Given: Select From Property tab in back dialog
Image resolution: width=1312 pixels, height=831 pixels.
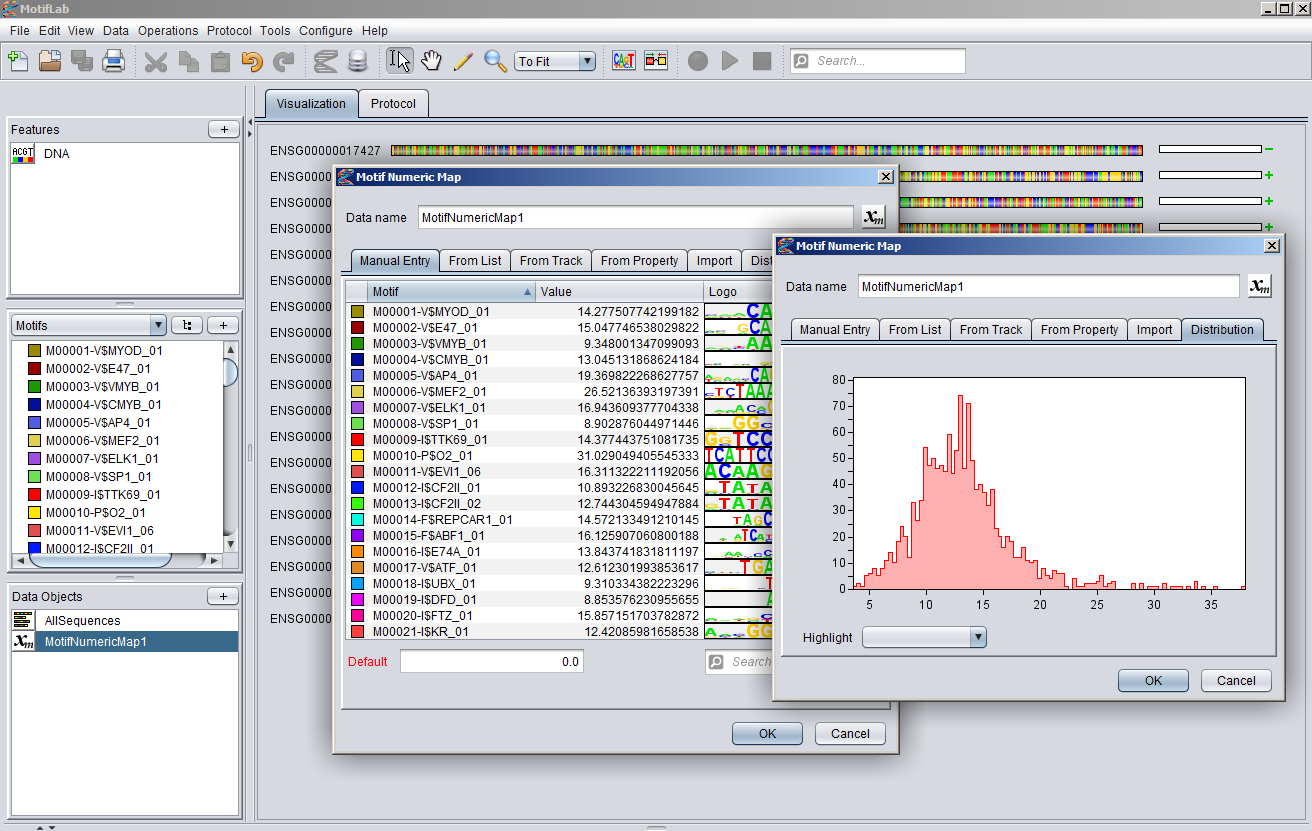Looking at the screenshot, I should coord(640,261).
